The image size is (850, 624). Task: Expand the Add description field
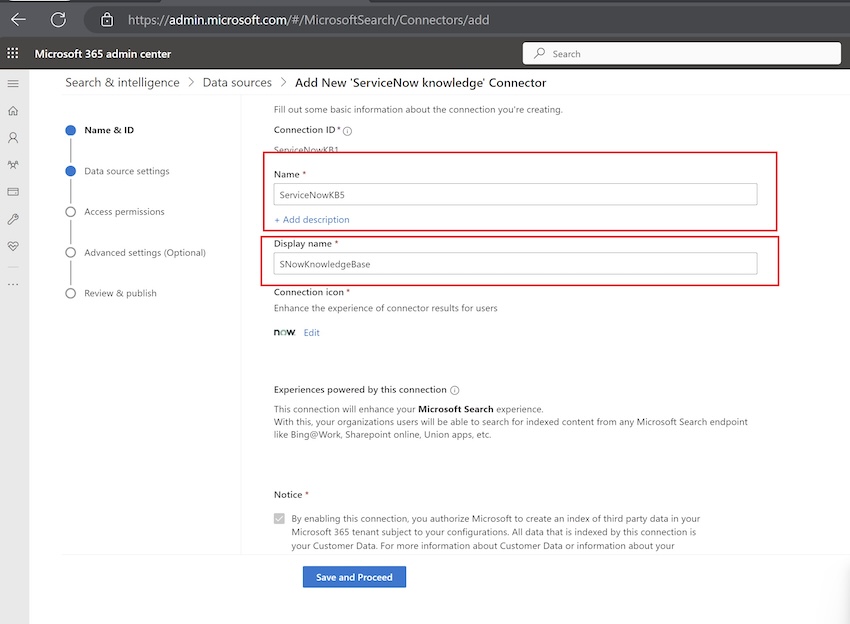tap(311, 219)
